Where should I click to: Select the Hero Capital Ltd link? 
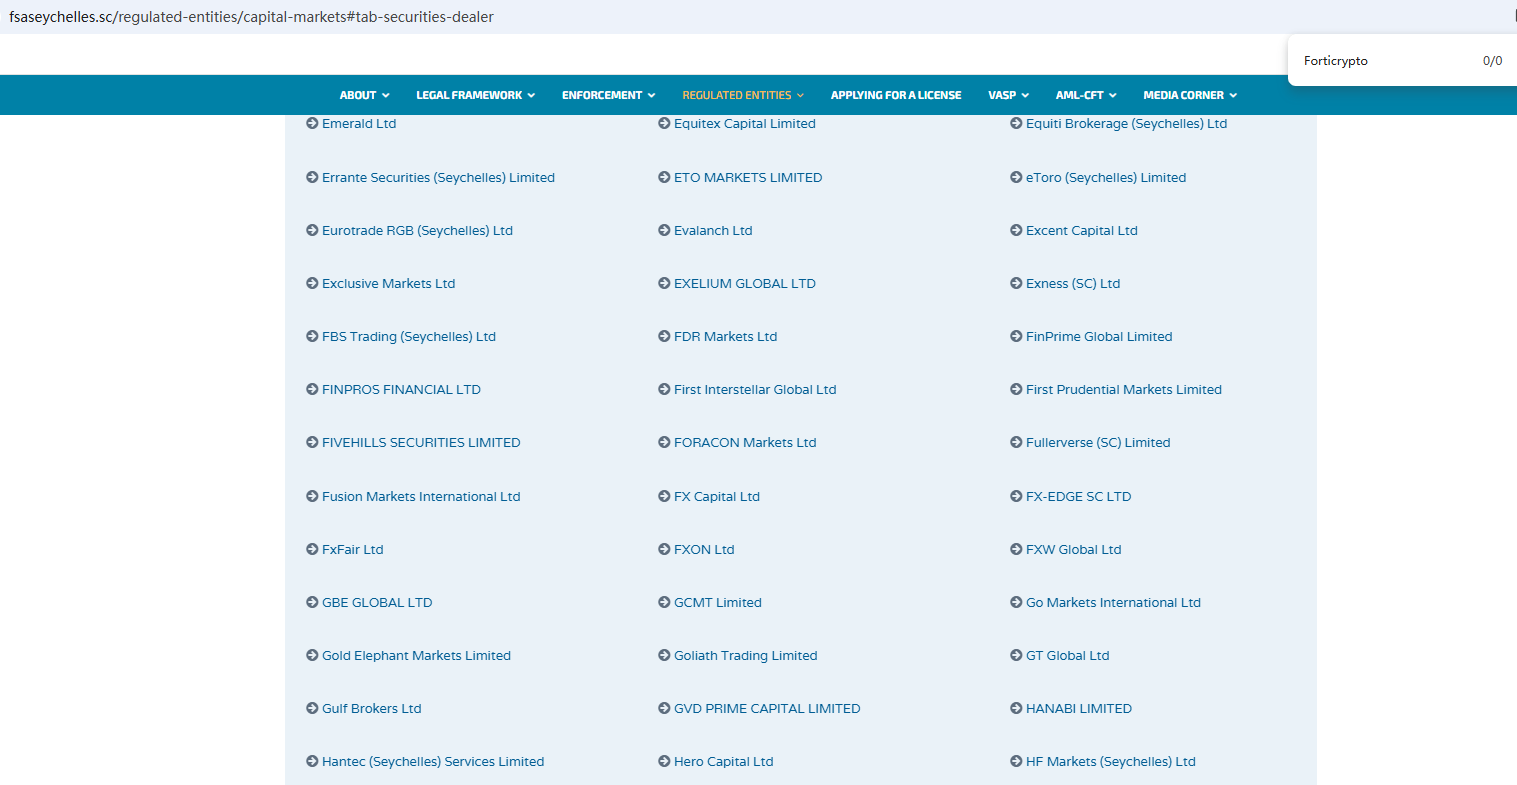point(723,761)
